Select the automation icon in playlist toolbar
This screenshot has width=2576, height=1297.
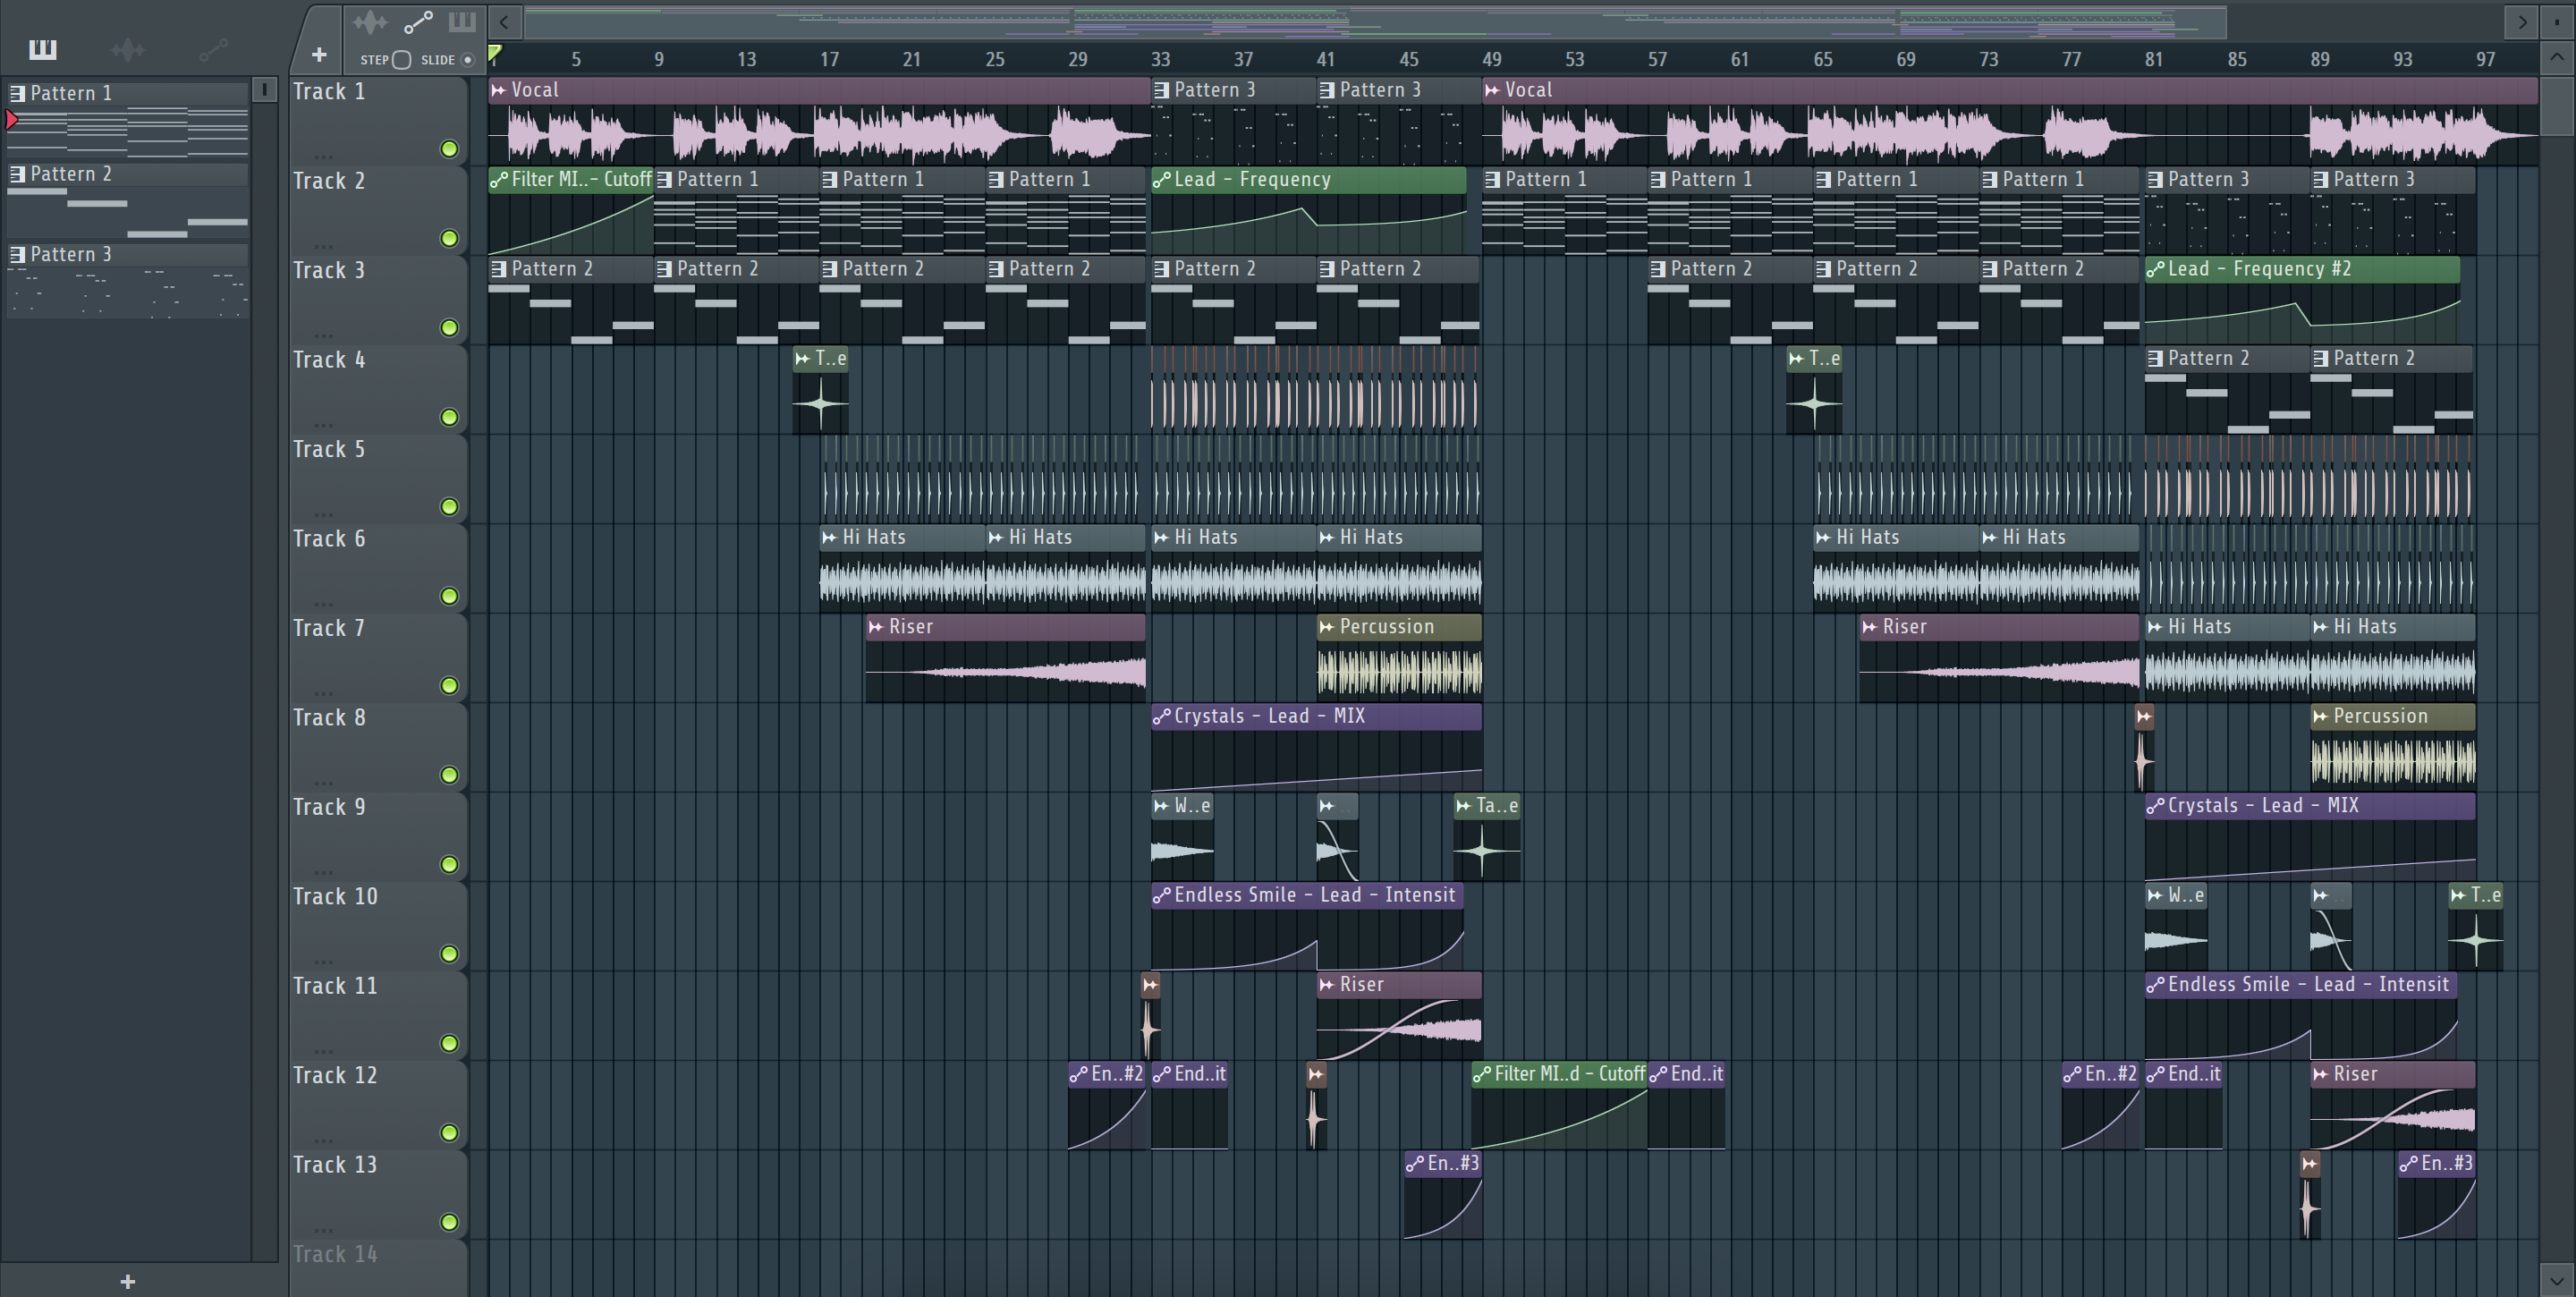418,21
